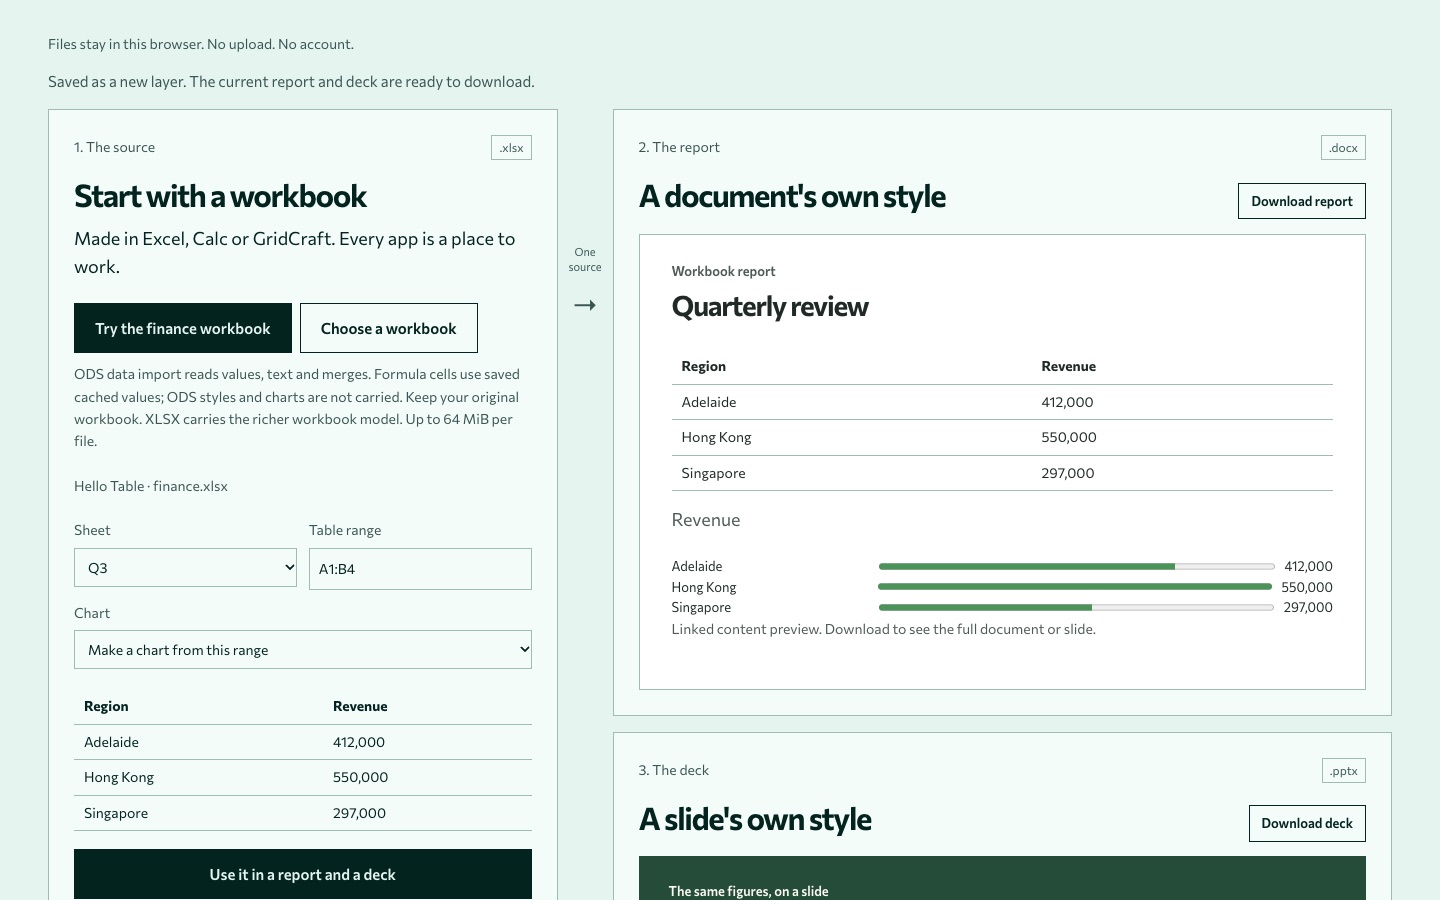Click 550,000 value in source table
The width and height of the screenshot is (1440, 900).
[x=361, y=777]
